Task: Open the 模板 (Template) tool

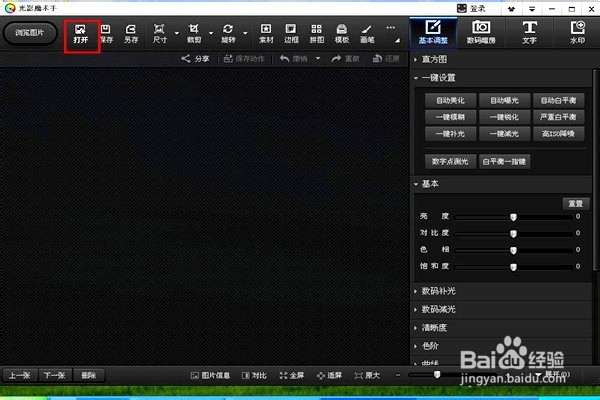Action: click(342, 34)
